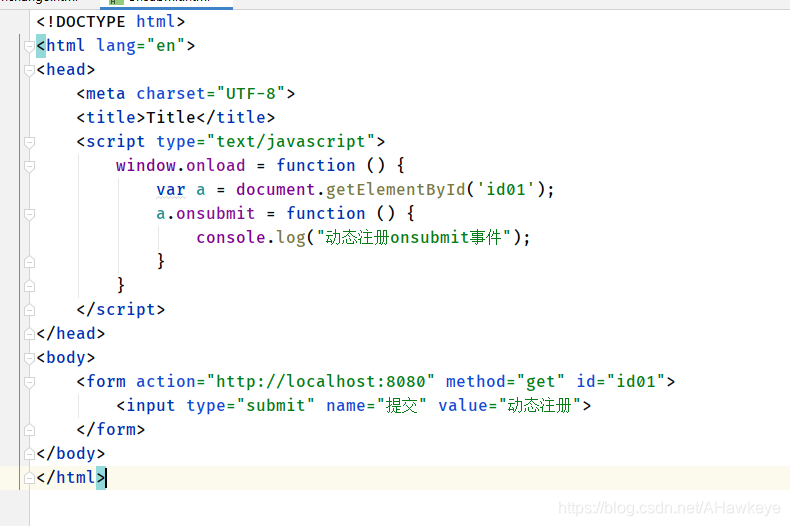Viewport: 790px width, 526px height.
Task: Click the name="提交" attribute
Action: (376, 406)
